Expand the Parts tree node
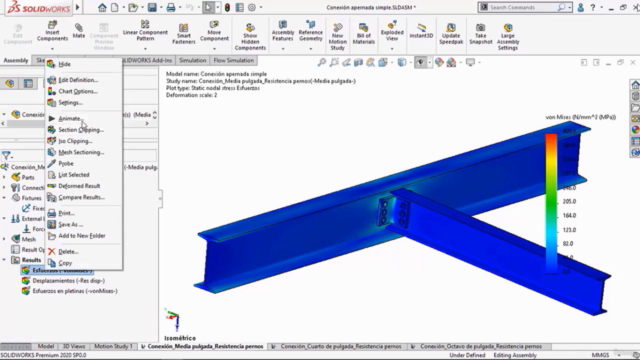 4,177
